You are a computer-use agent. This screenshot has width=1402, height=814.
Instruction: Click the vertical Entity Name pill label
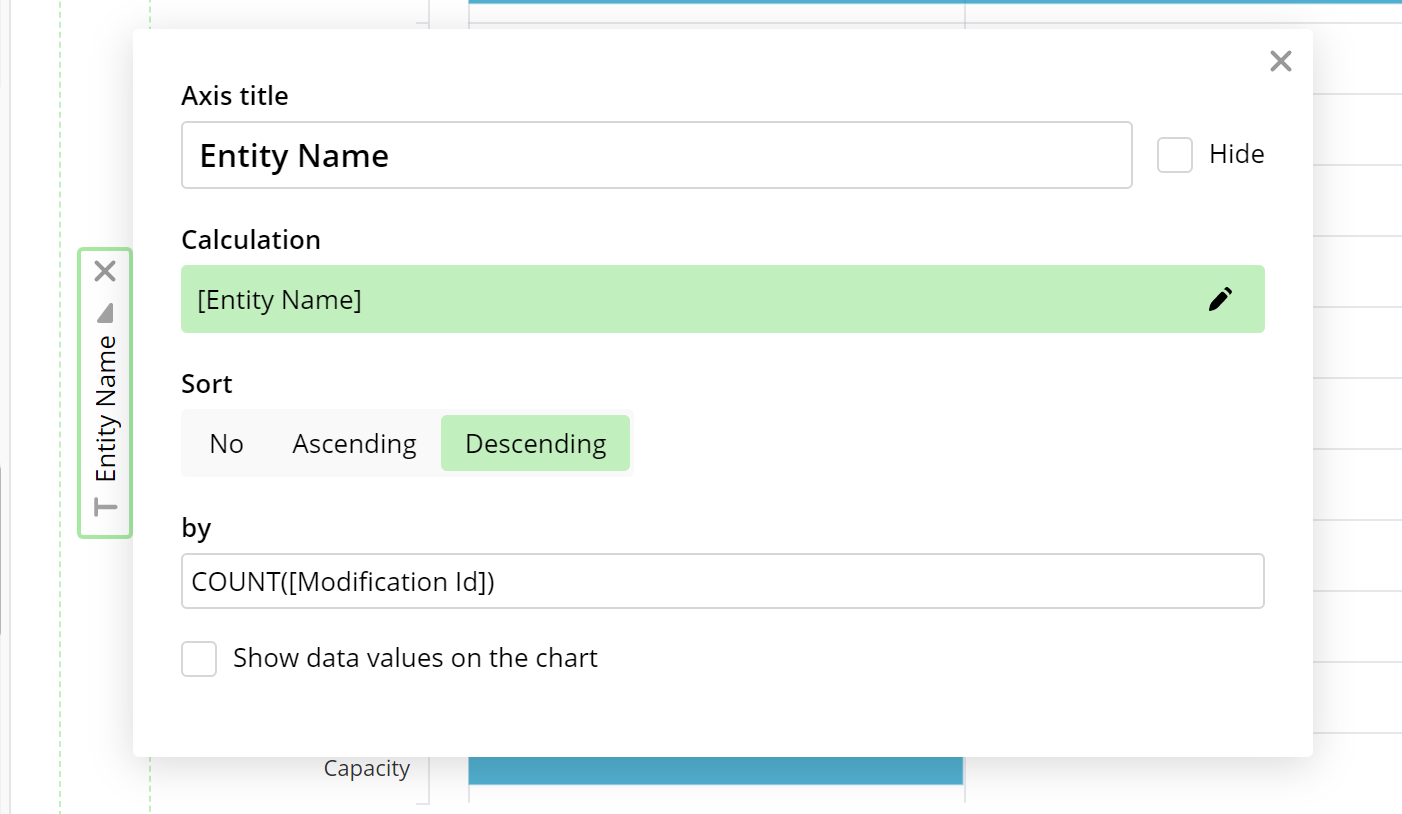point(106,408)
